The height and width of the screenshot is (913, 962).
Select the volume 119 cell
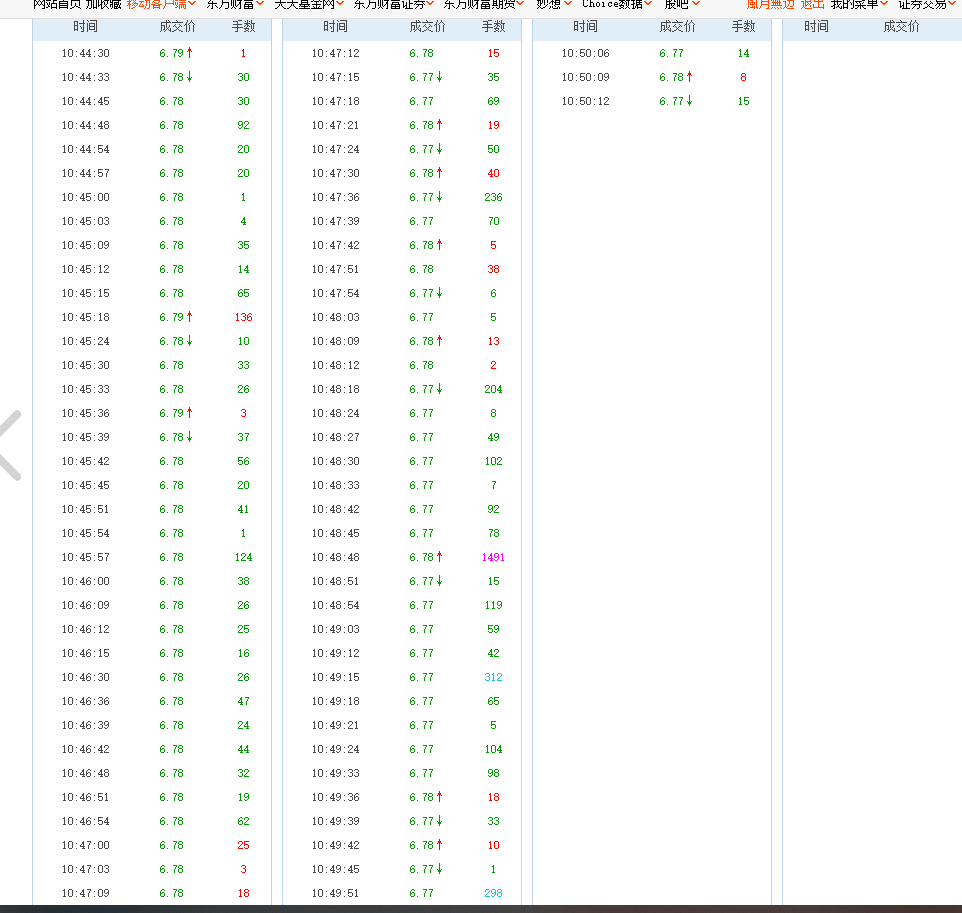pyautogui.click(x=493, y=605)
